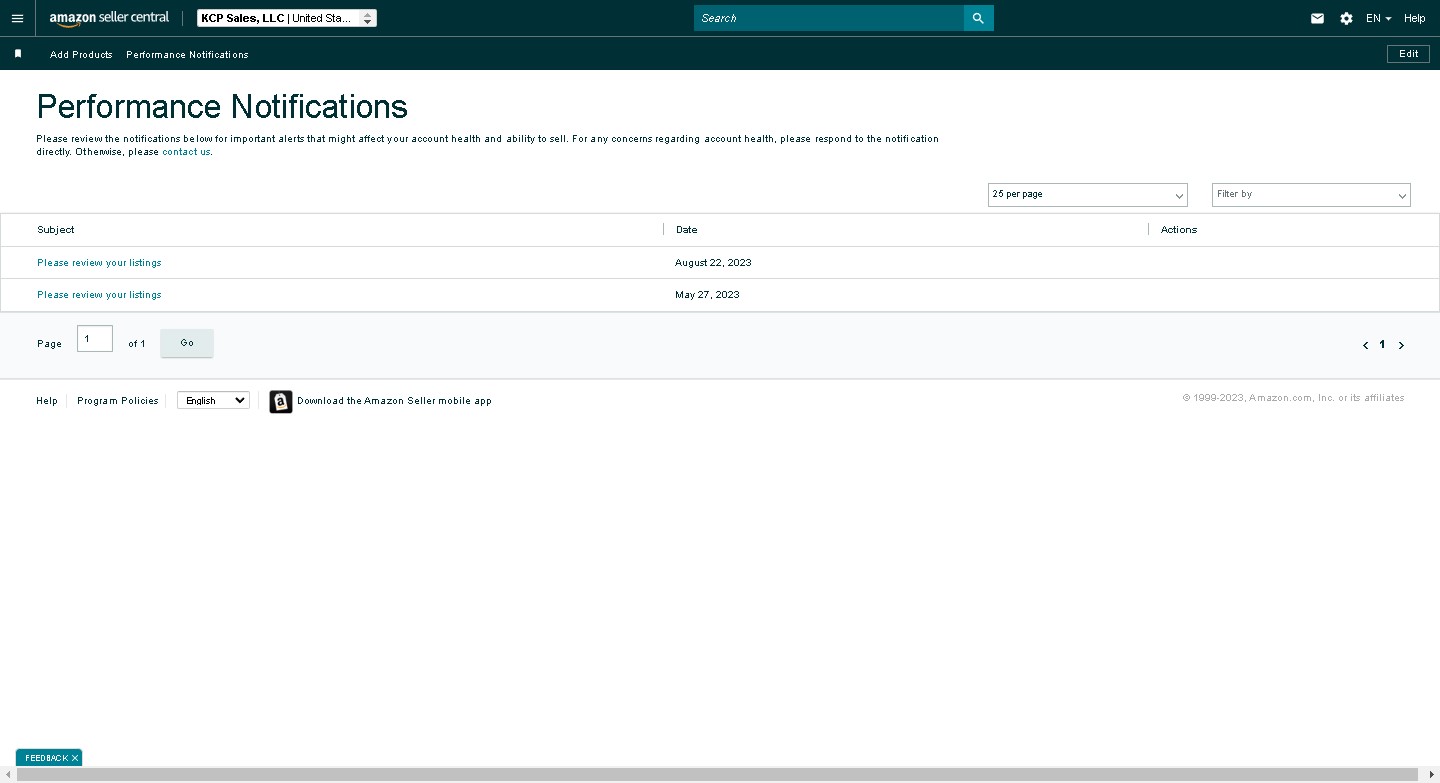The image size is (1440, 783).
Task: Click Help in the top bar
Action: point(1414,18)
